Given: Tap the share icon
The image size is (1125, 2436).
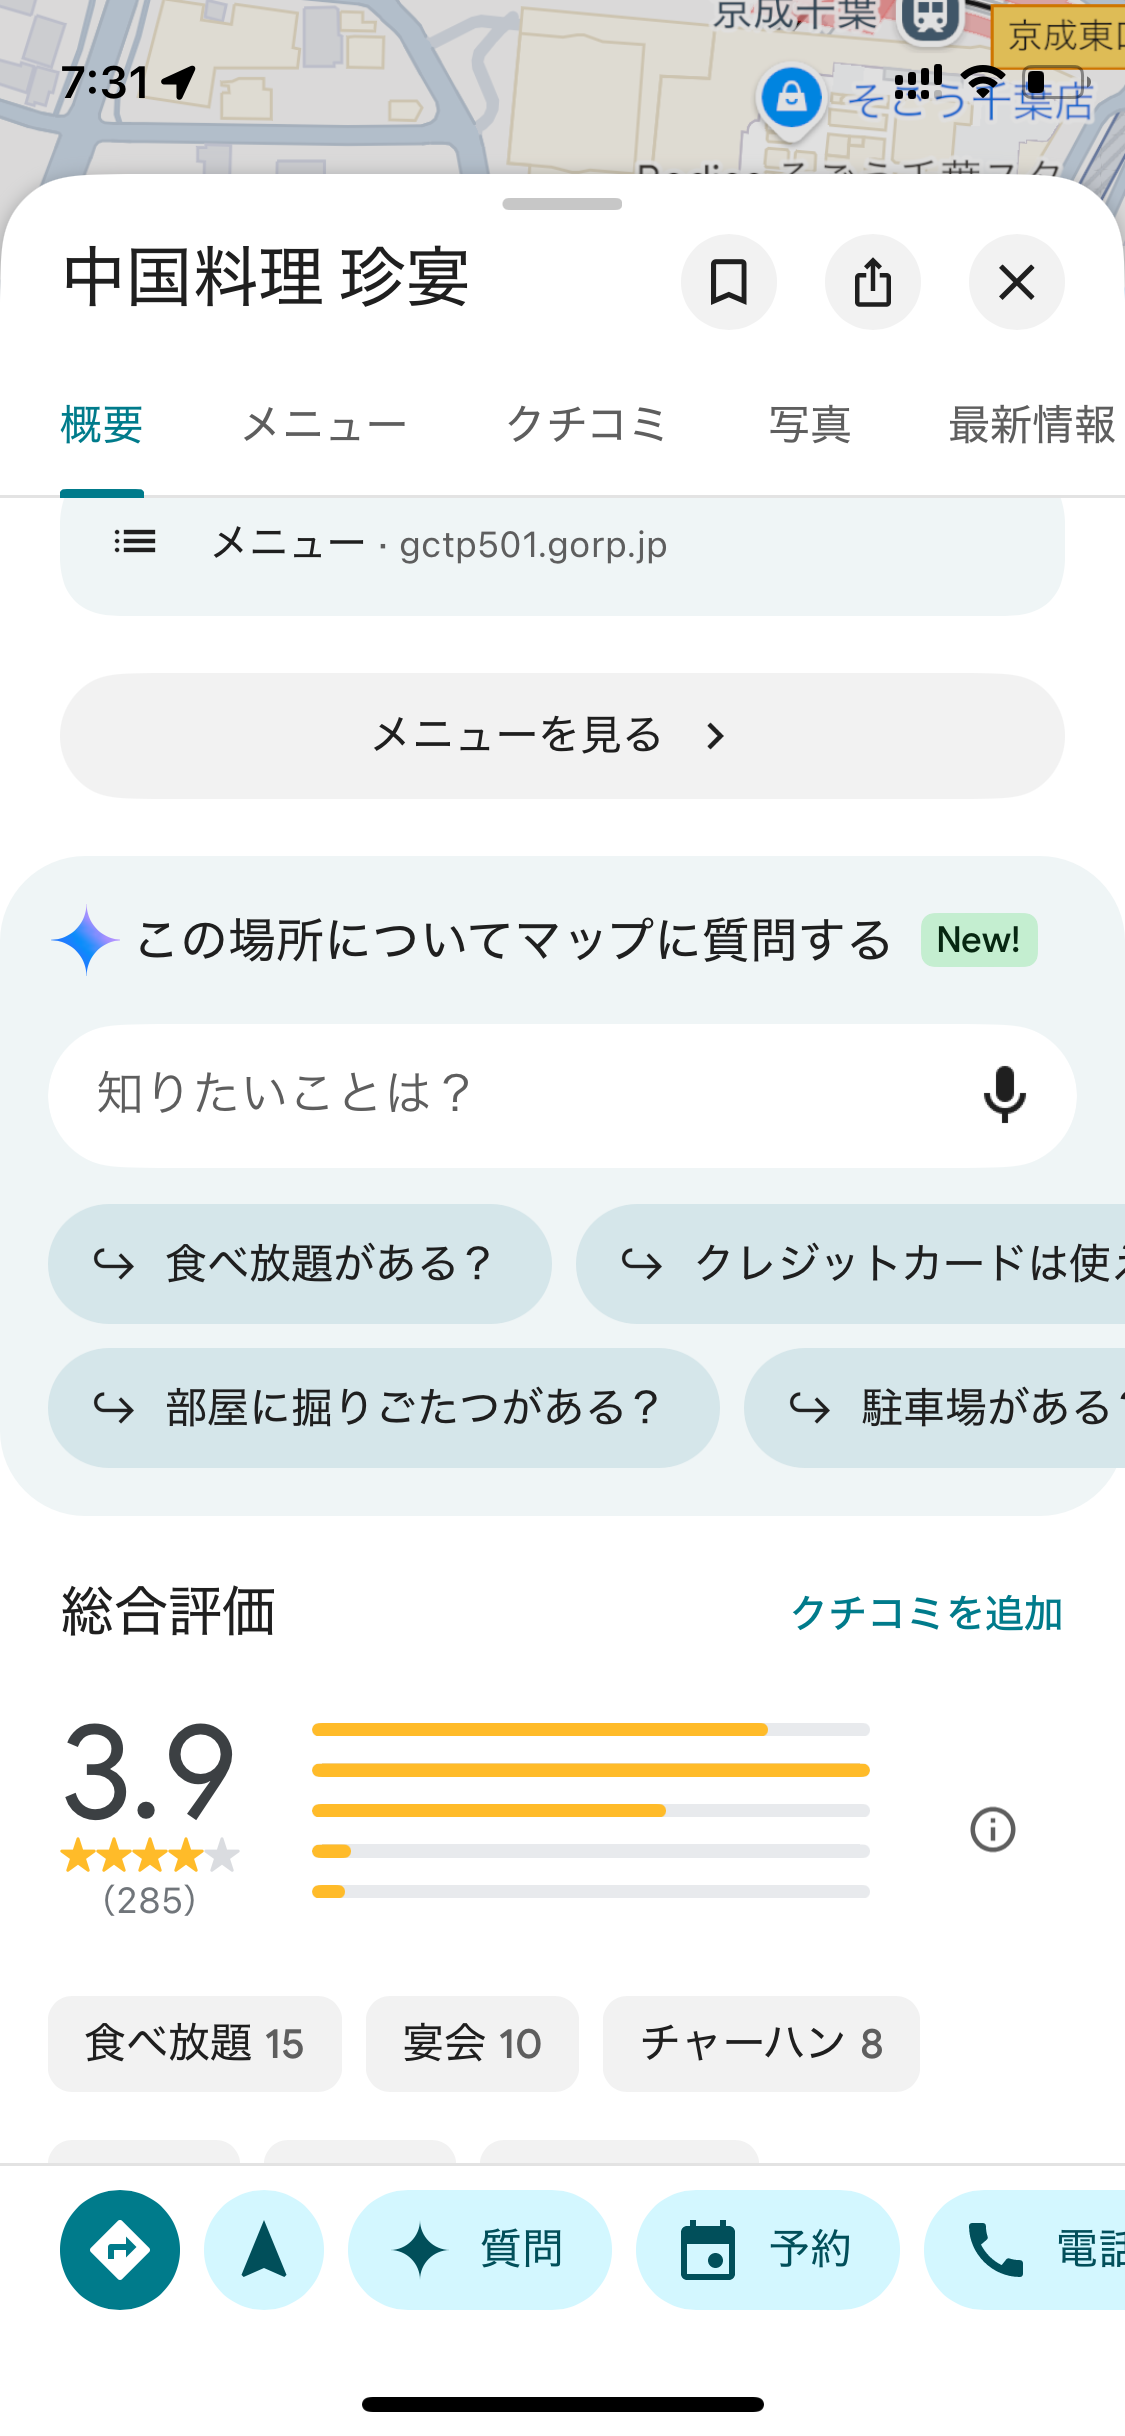Looking at the screenshot, I should [x=872, y=282].
